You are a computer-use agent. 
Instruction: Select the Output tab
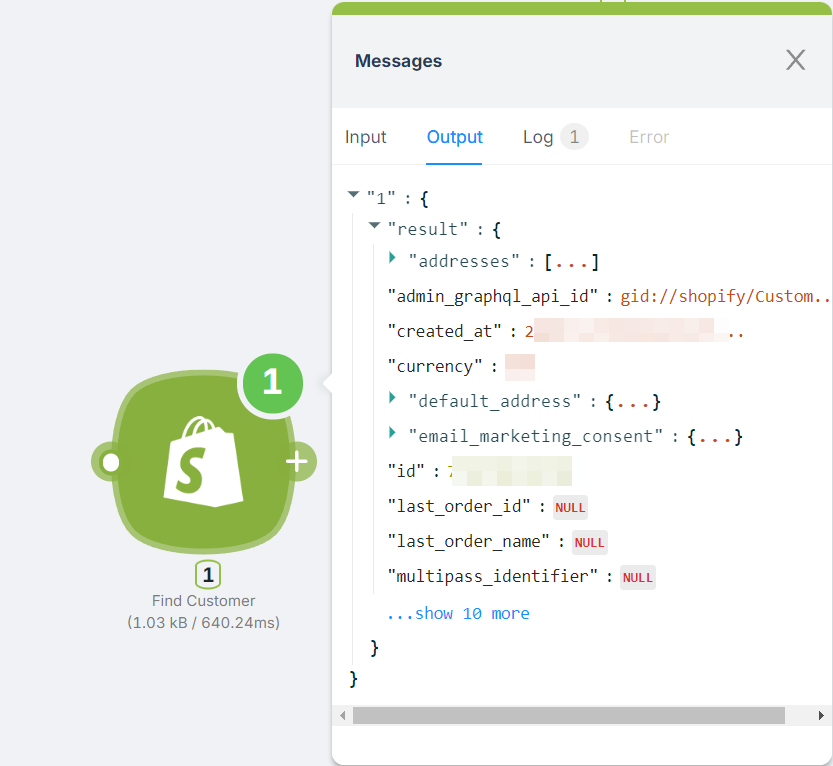(455, 137)
